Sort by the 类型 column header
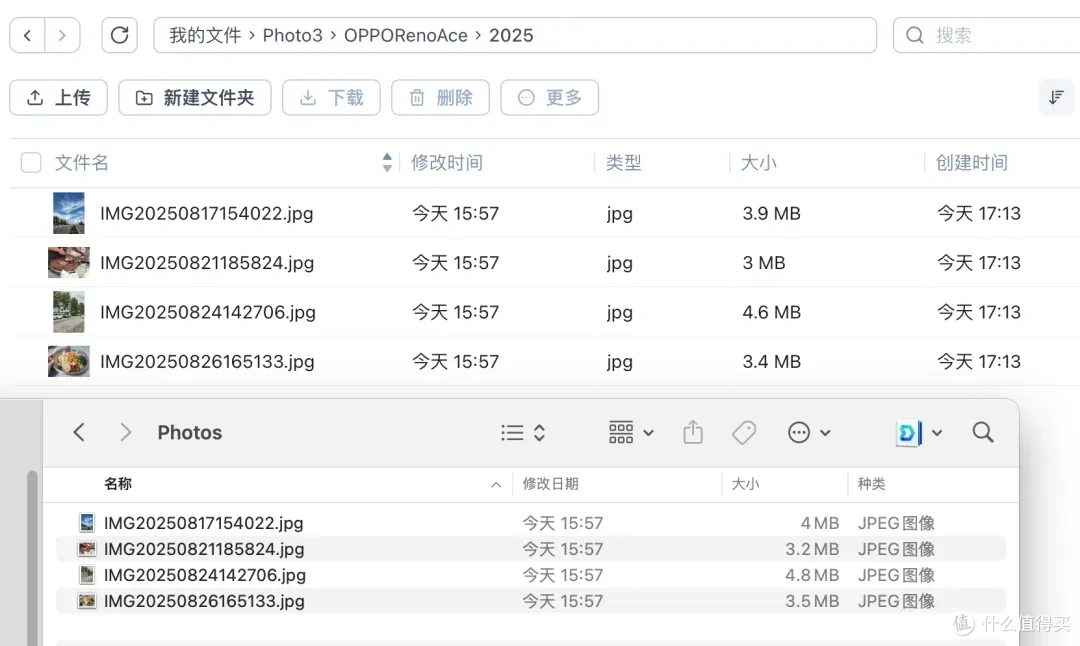This screenshot has height=646, width=1080. [623, 163]
